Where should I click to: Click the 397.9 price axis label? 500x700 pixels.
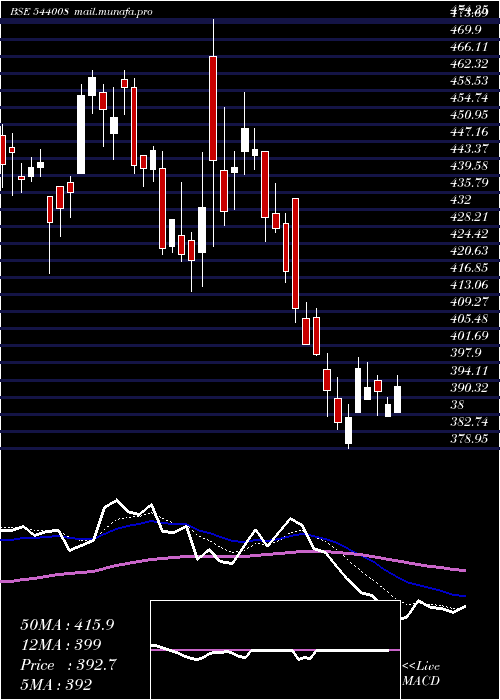[x=465, y=352]
